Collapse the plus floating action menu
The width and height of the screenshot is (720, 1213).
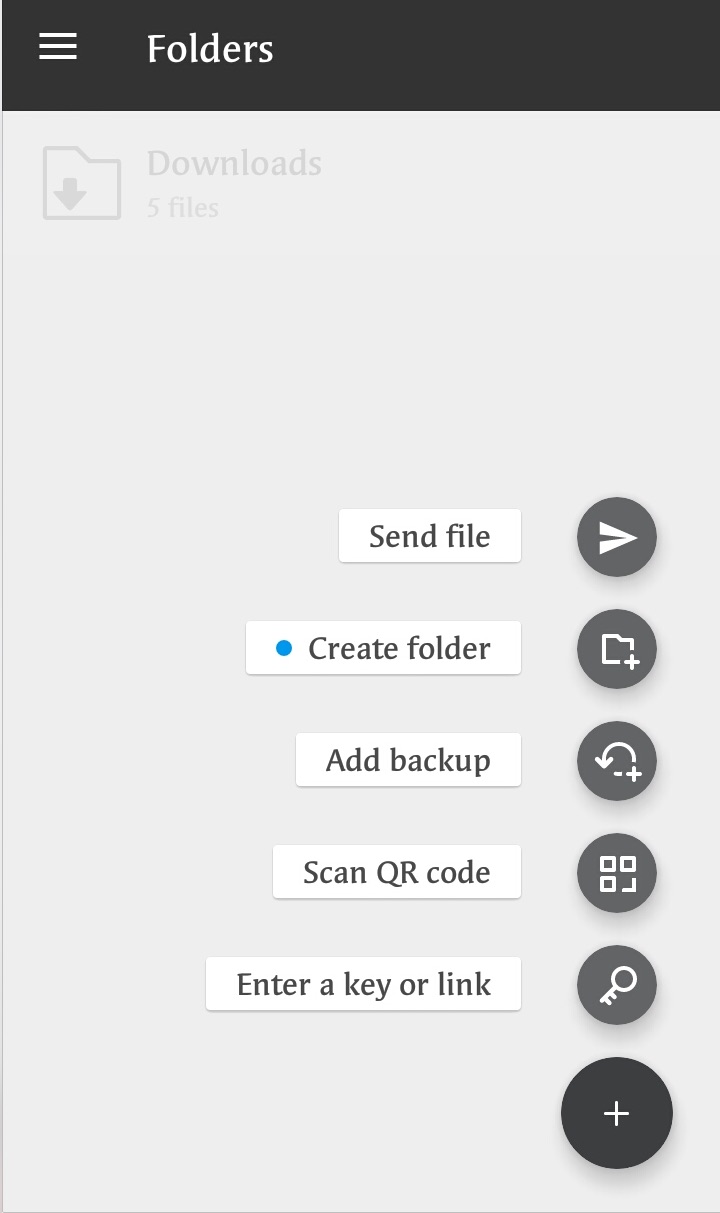tap(616, 1113)
